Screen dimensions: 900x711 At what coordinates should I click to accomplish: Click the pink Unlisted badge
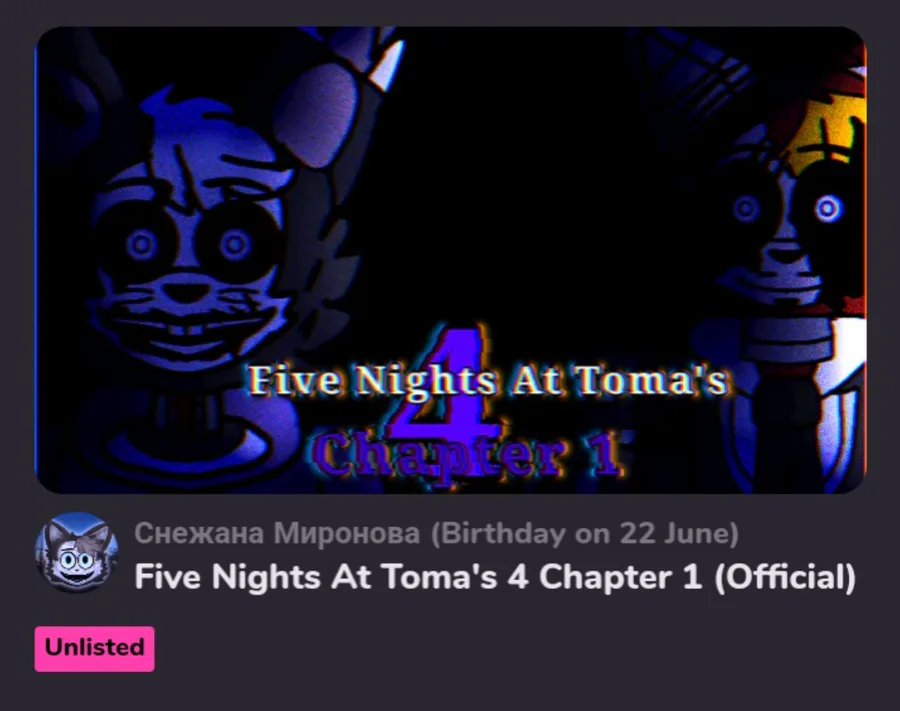pos(94,648)
